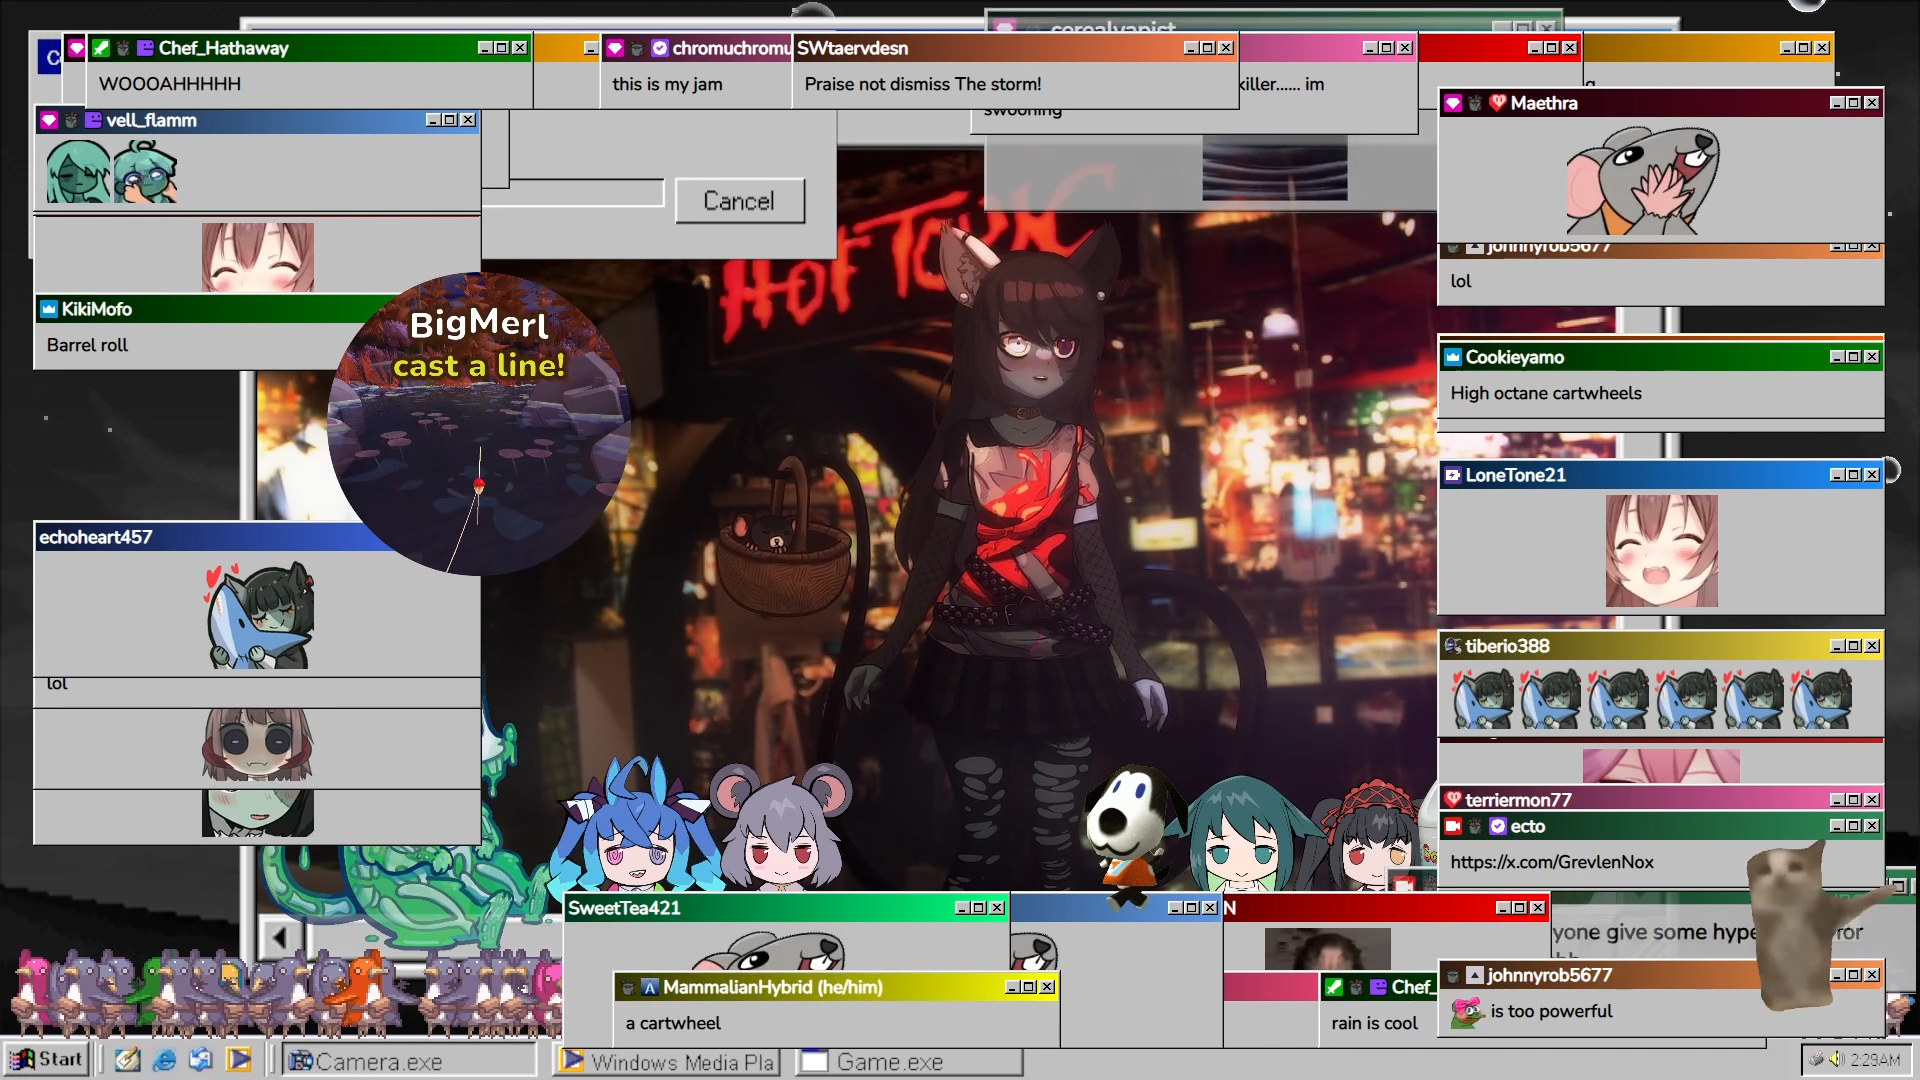Click the LoneTone21 laughing emote

tap(1661, 550)
